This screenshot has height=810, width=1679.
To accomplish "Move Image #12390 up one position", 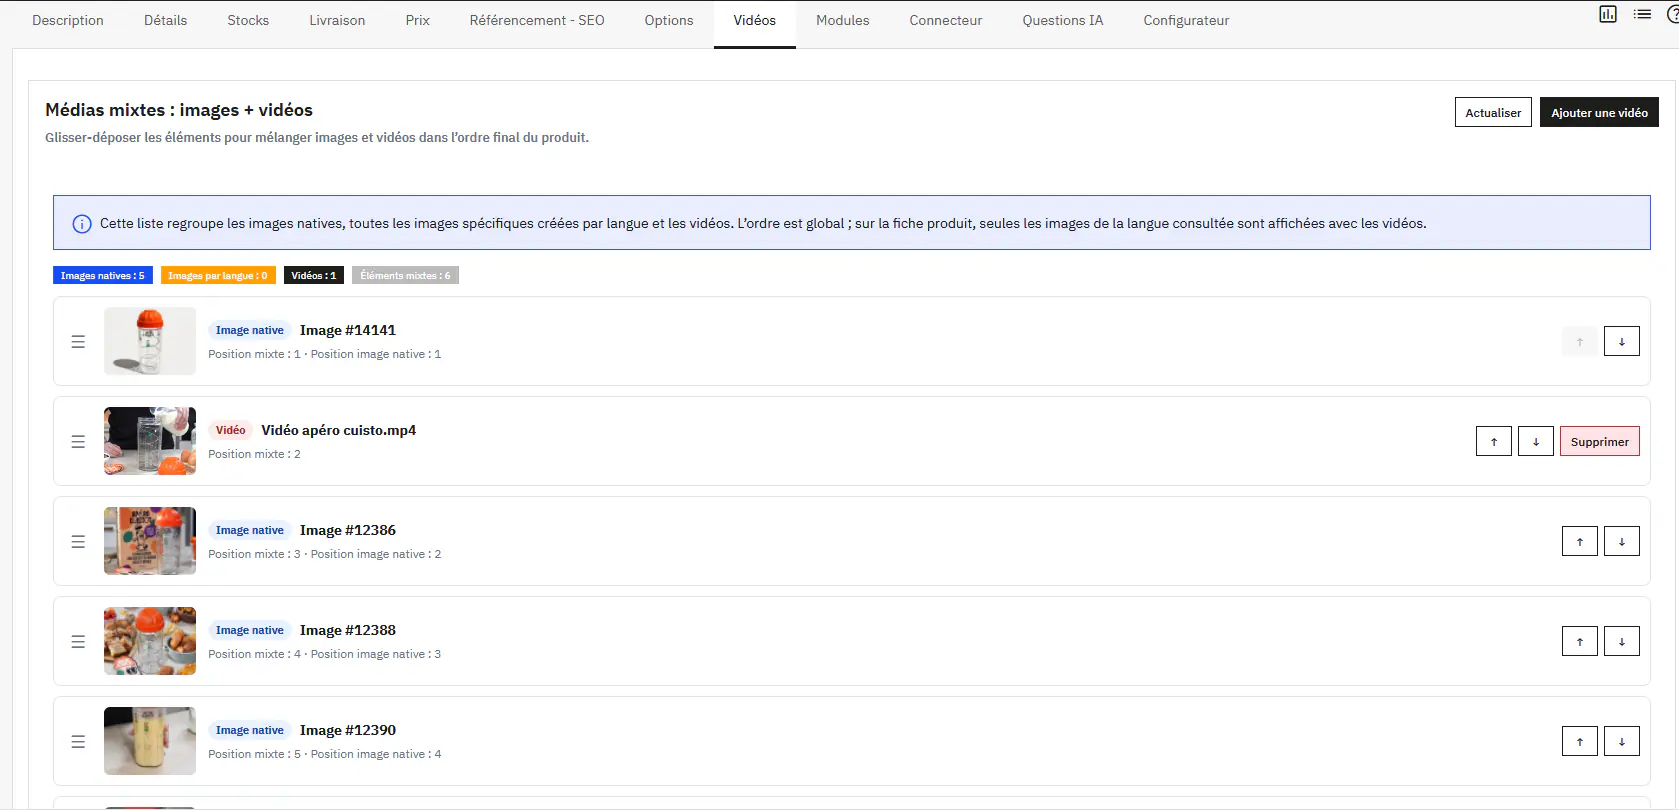I will point(1579,741).
